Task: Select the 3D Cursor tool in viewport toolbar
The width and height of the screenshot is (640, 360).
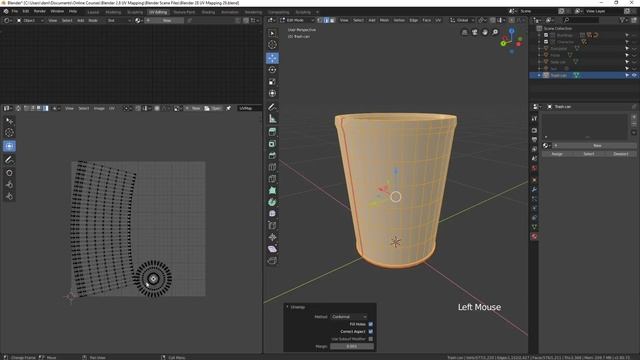Action: [272, 44]
